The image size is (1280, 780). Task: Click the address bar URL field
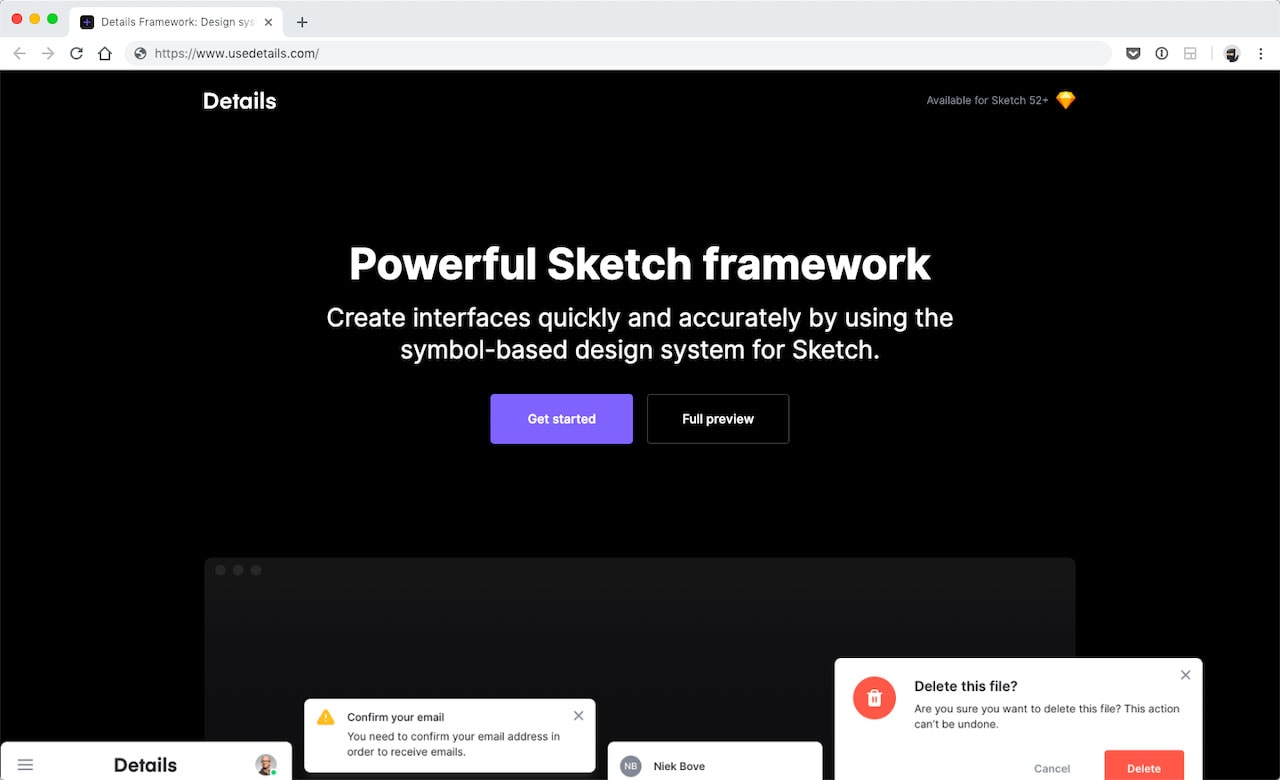pos(618,54)
